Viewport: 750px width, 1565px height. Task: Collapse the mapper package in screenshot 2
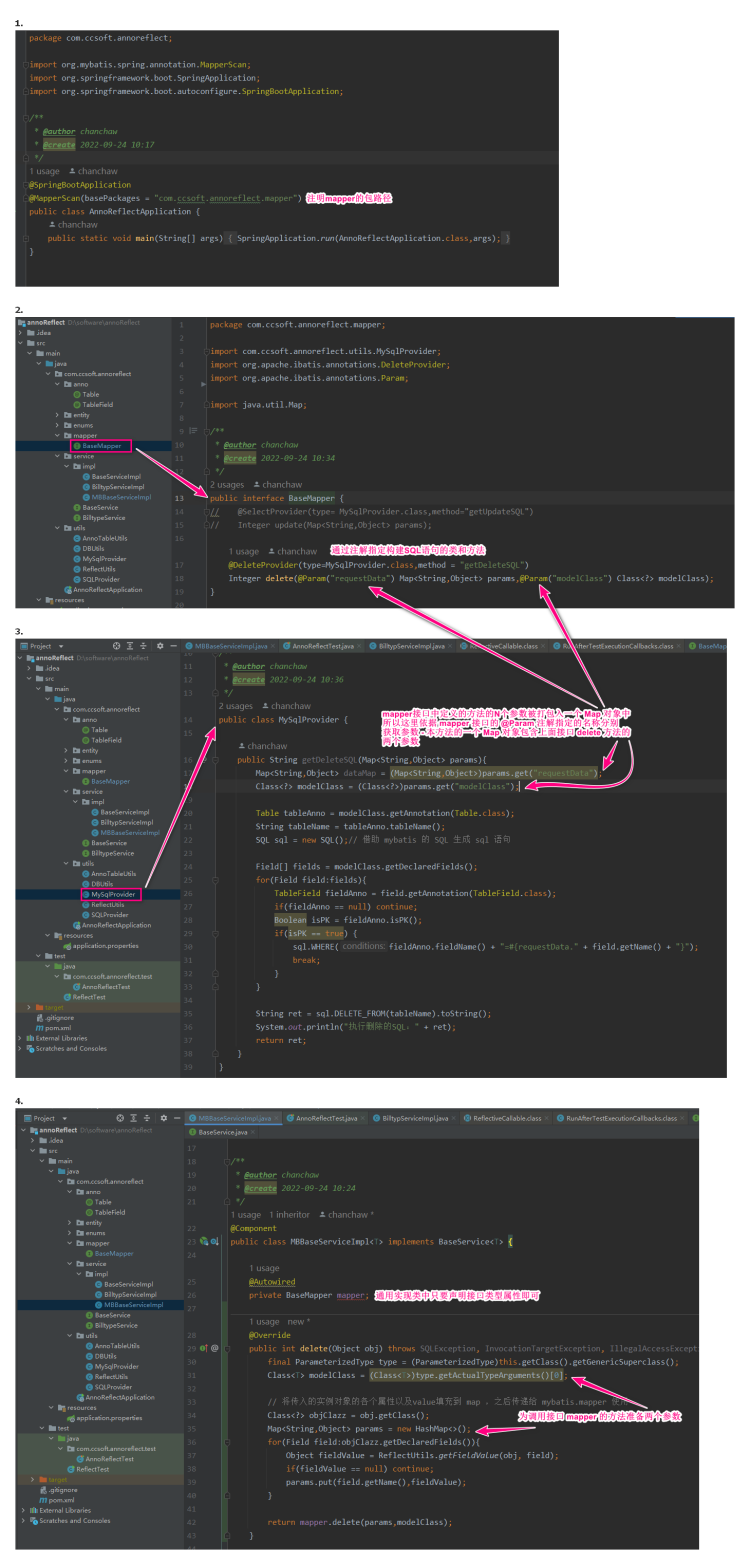(57, 435)
